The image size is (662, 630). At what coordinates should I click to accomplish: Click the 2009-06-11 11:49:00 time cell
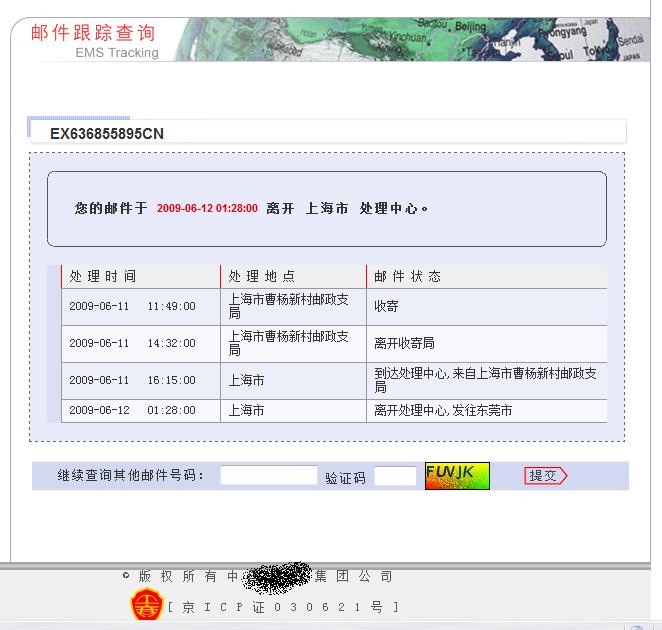[141, 307]
